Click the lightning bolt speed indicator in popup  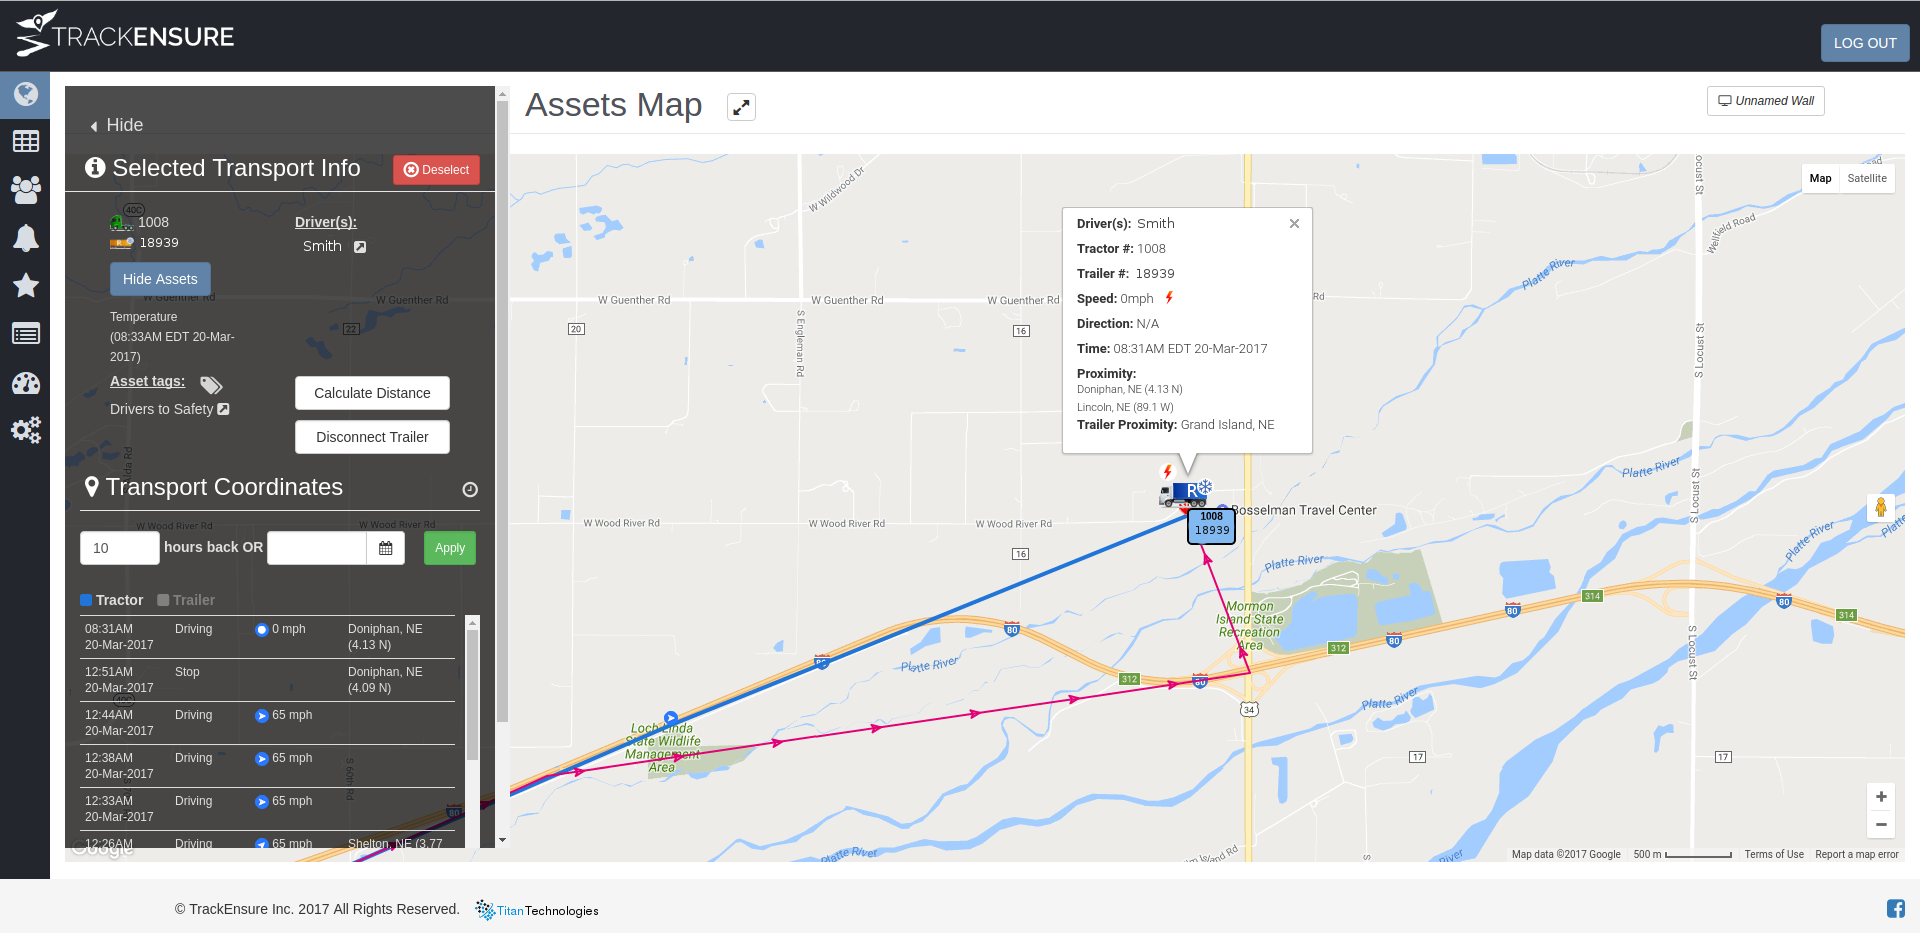click(1169, 298)
